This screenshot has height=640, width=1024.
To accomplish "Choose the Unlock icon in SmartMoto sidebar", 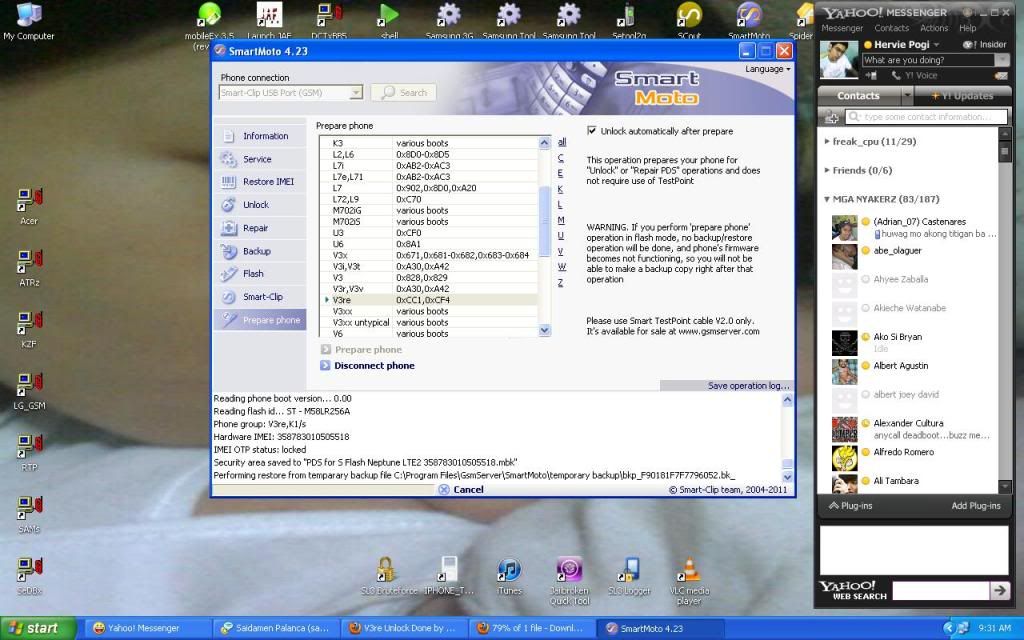I will pyautogui.click(x=229, y=205).
